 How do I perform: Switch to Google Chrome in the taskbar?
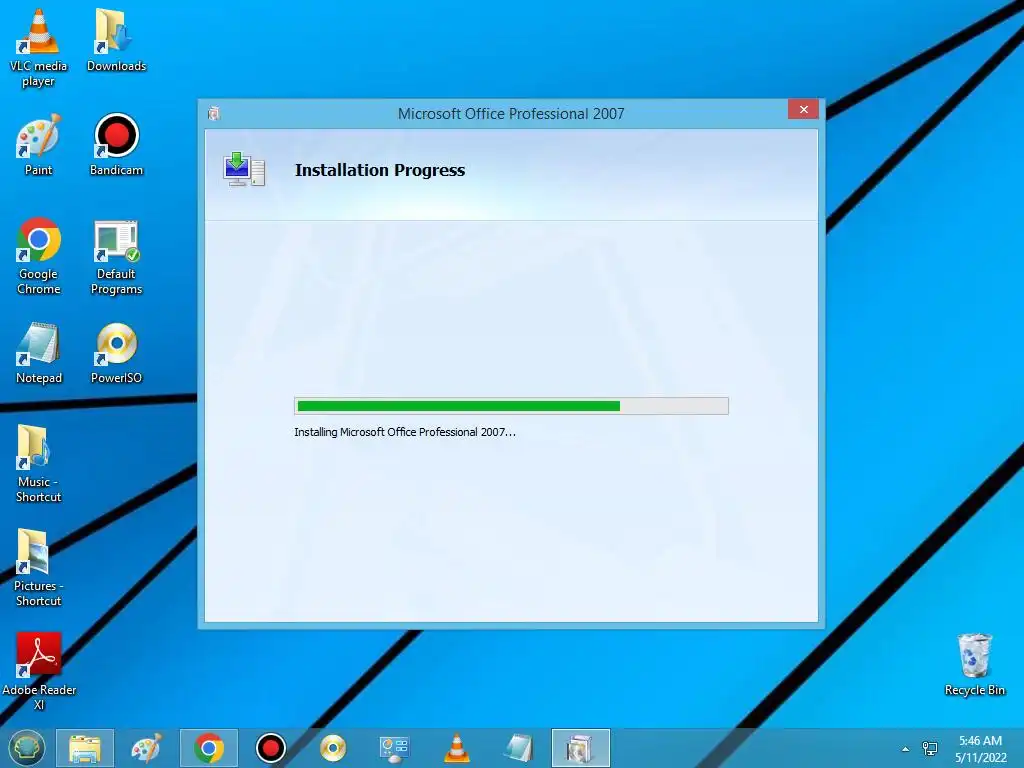(208, 748)
